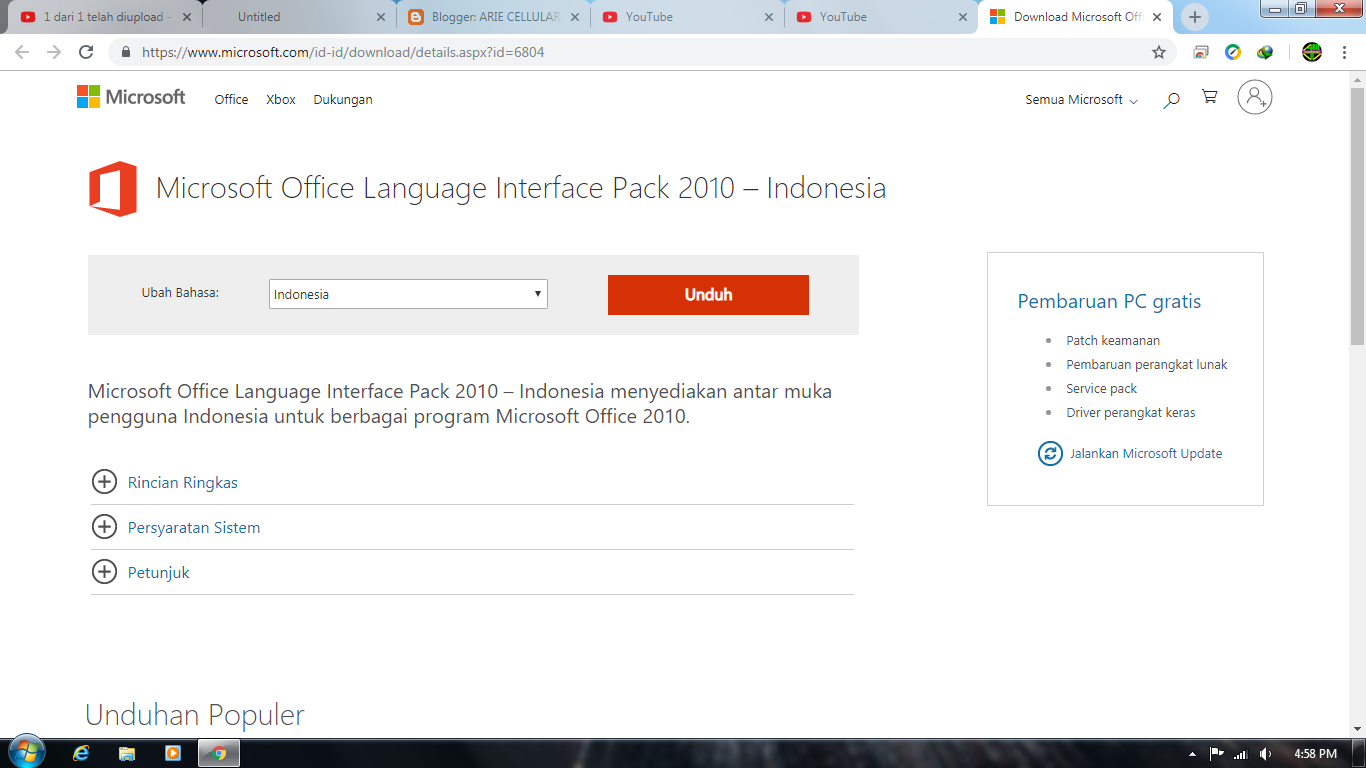Click the Chrome Remote Desktop extension icon
This screenshot has height=768, width=1366.
coord(1201,52)
